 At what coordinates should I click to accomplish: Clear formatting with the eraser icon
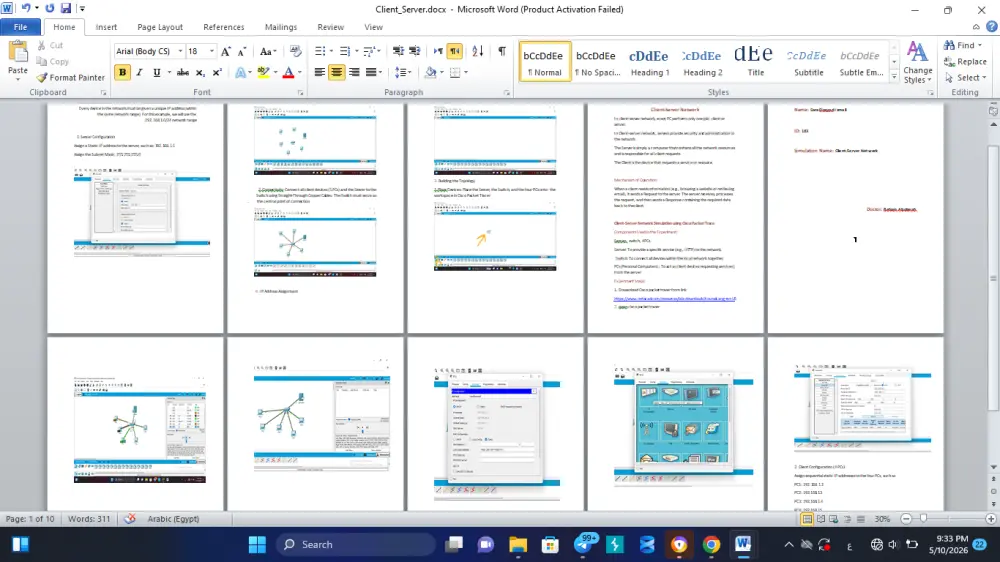coord(295,51)
